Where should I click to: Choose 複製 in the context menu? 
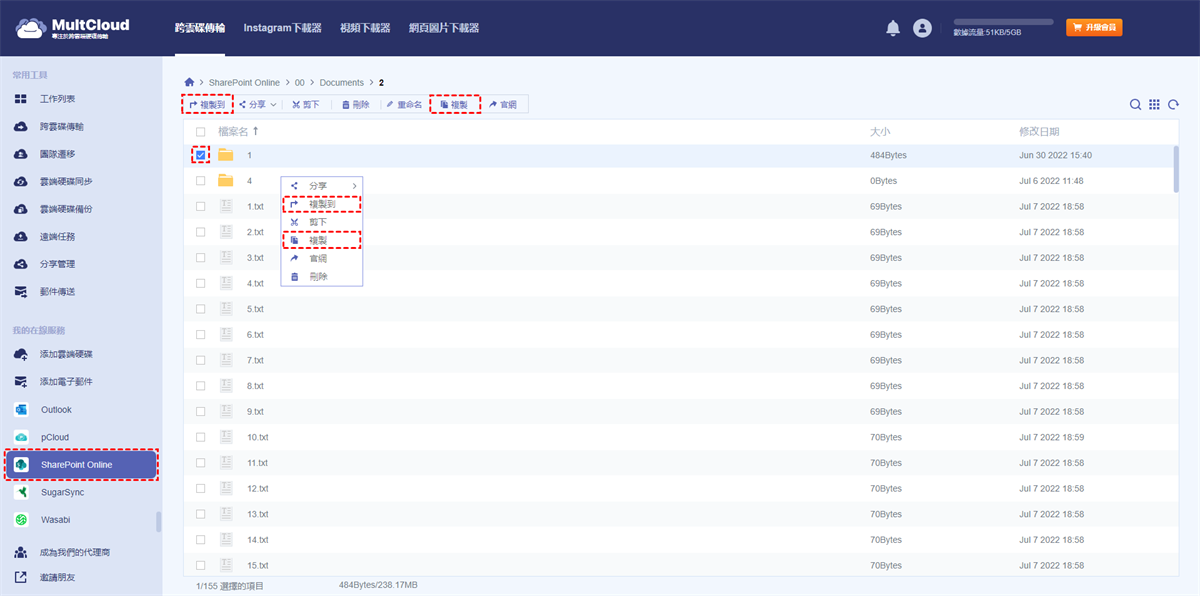[x=322, y=240]
